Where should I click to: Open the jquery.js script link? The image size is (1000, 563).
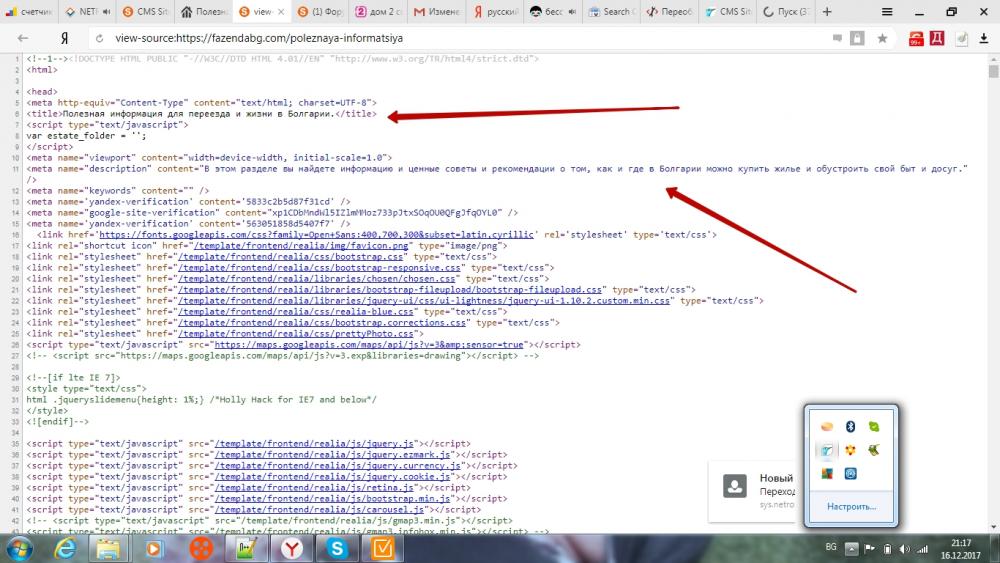(314, 443)
